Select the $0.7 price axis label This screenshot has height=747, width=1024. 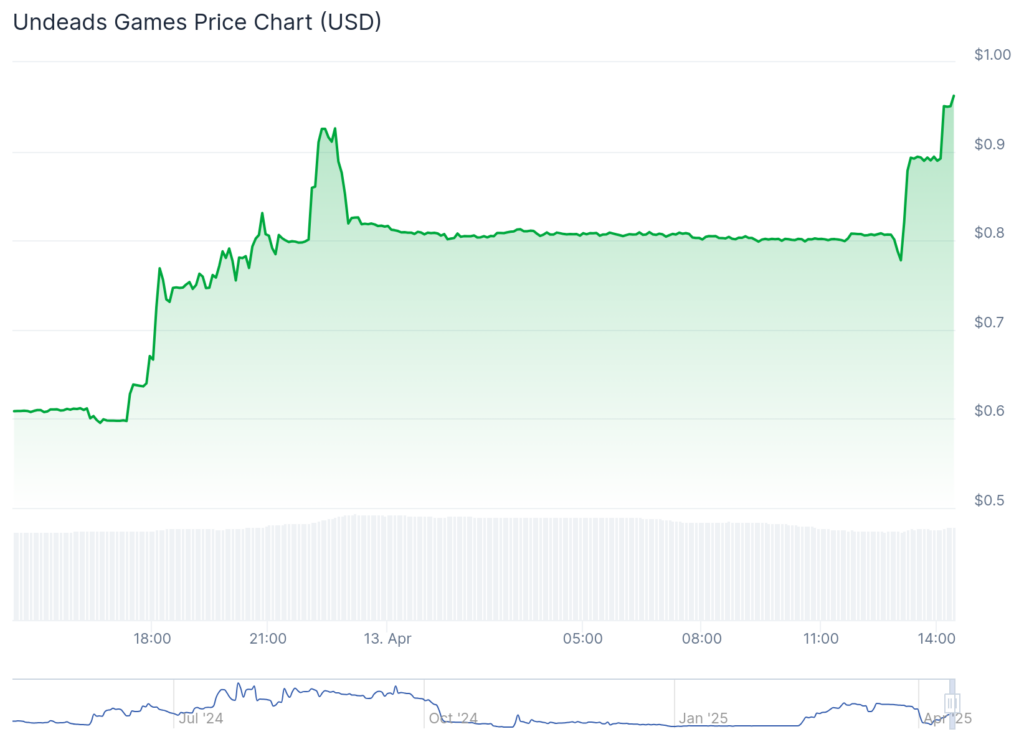[x=988, y=322]
